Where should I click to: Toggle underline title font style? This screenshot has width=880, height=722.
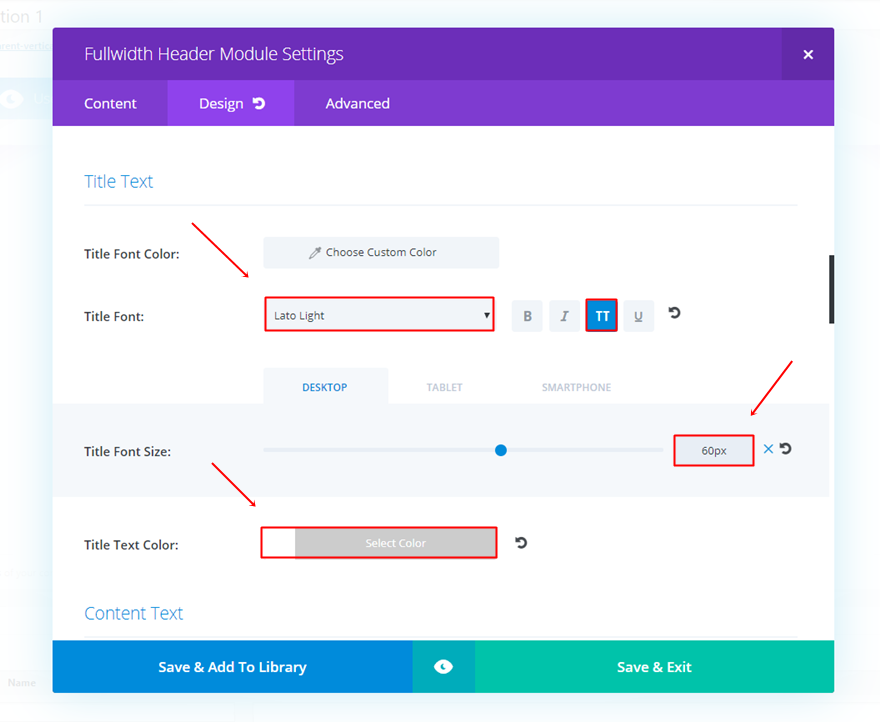click(638, 316)
